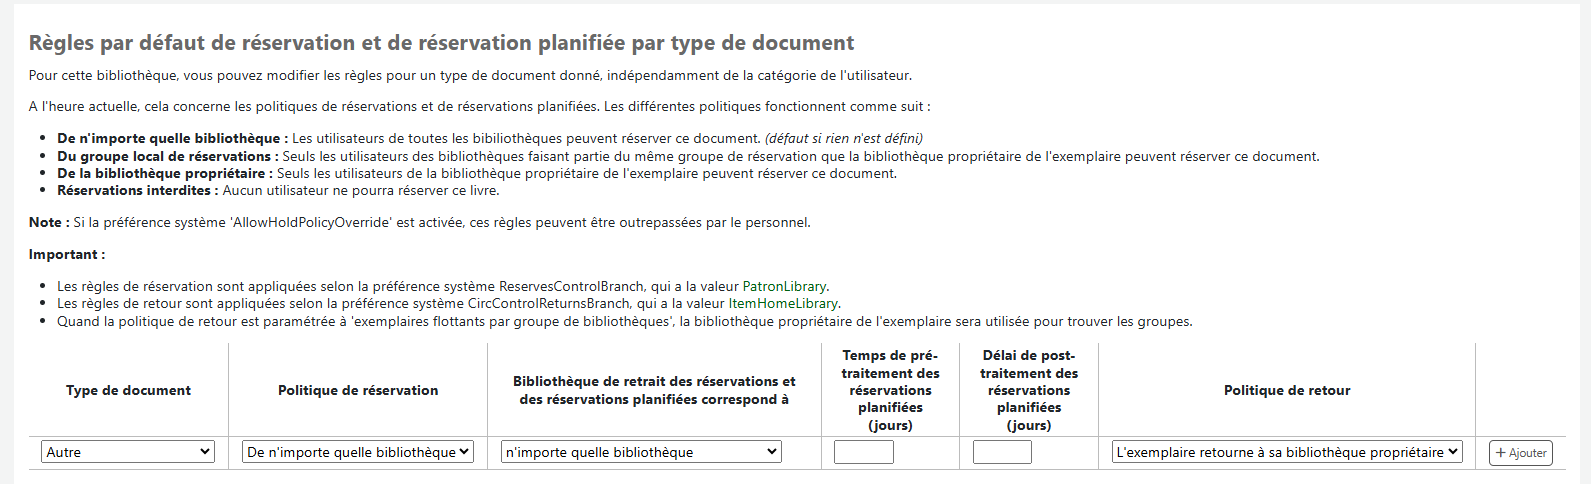The height and width of the screenshot is (484, 1591).
Task: Click the bold 'Du groupe local de réservations' label
Action: [164, 156]
